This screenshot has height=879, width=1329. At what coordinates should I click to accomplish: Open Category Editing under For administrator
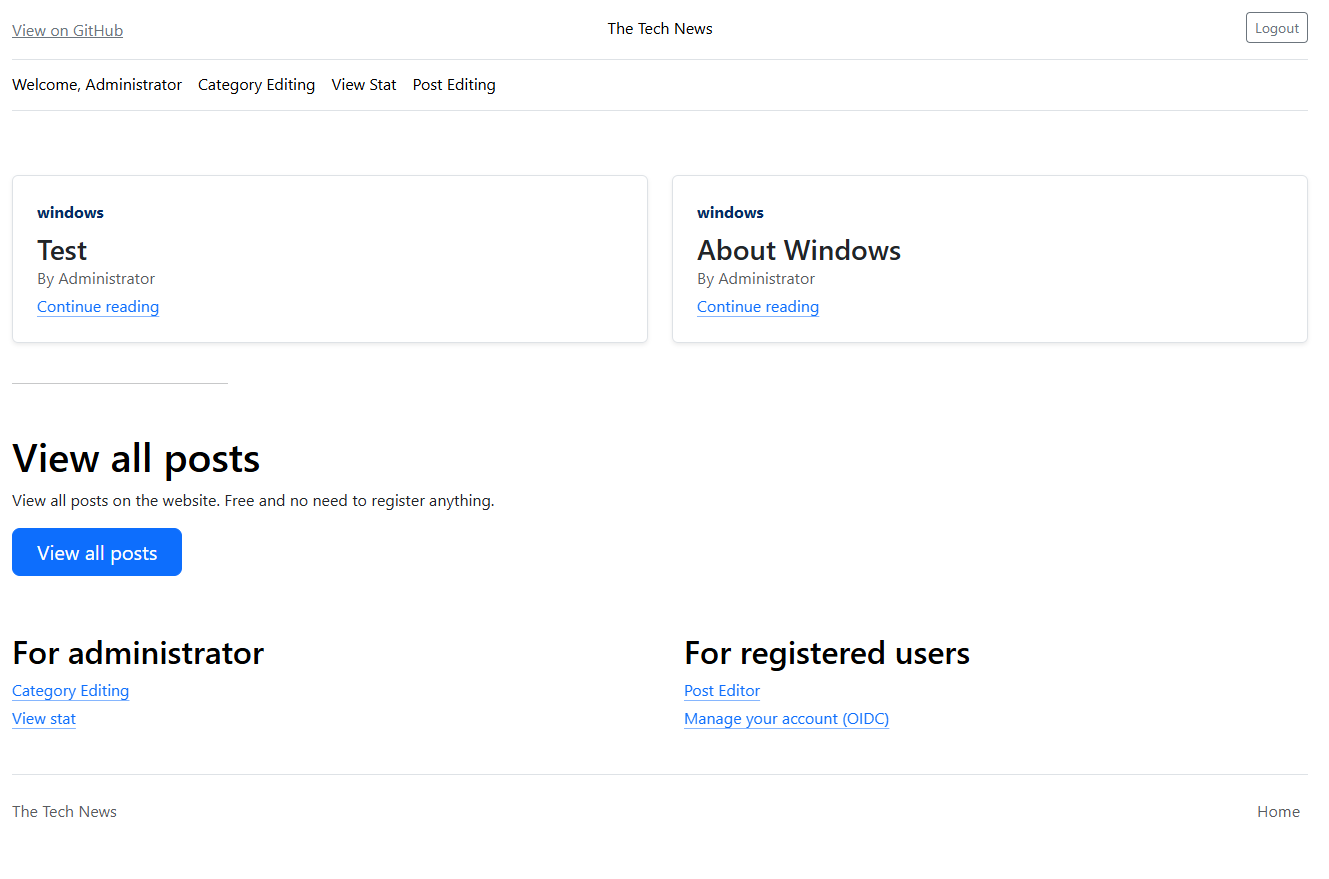(70, 691)
